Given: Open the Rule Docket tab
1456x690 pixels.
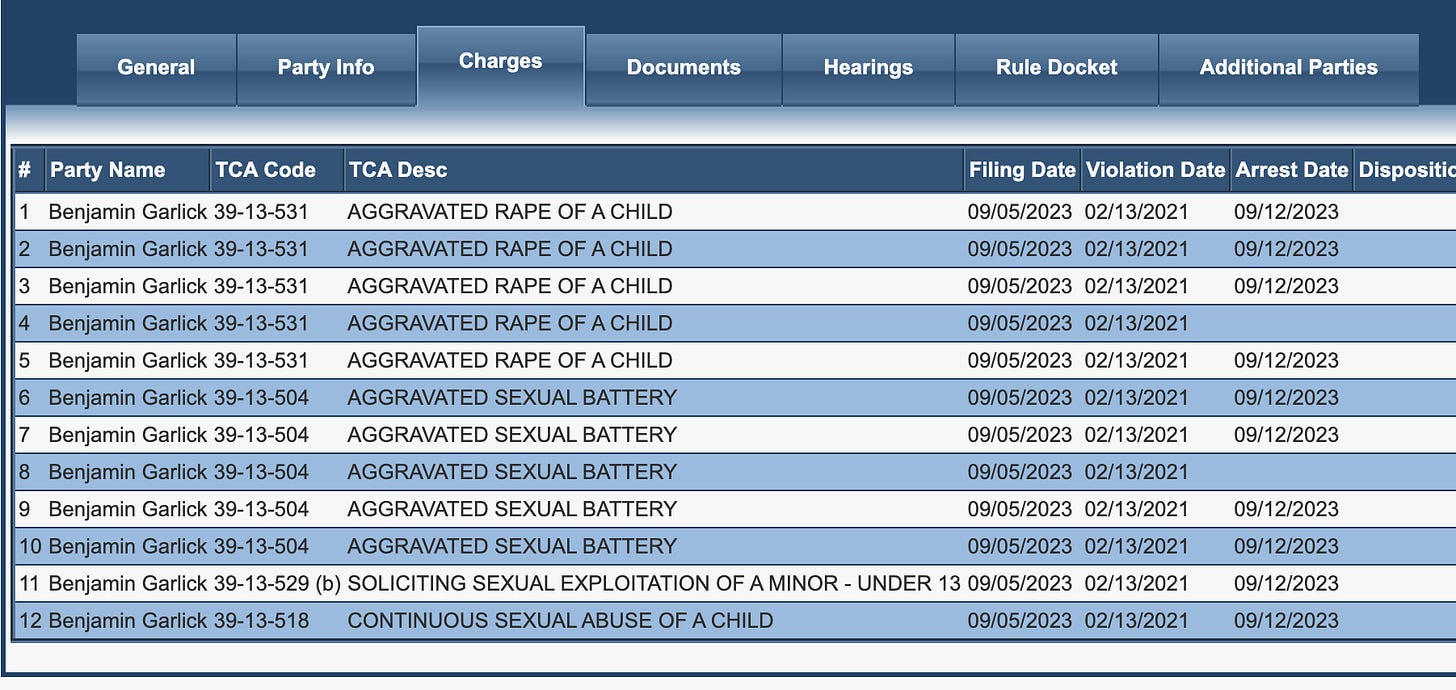Looking at the screenshot, I should 1057,69.
